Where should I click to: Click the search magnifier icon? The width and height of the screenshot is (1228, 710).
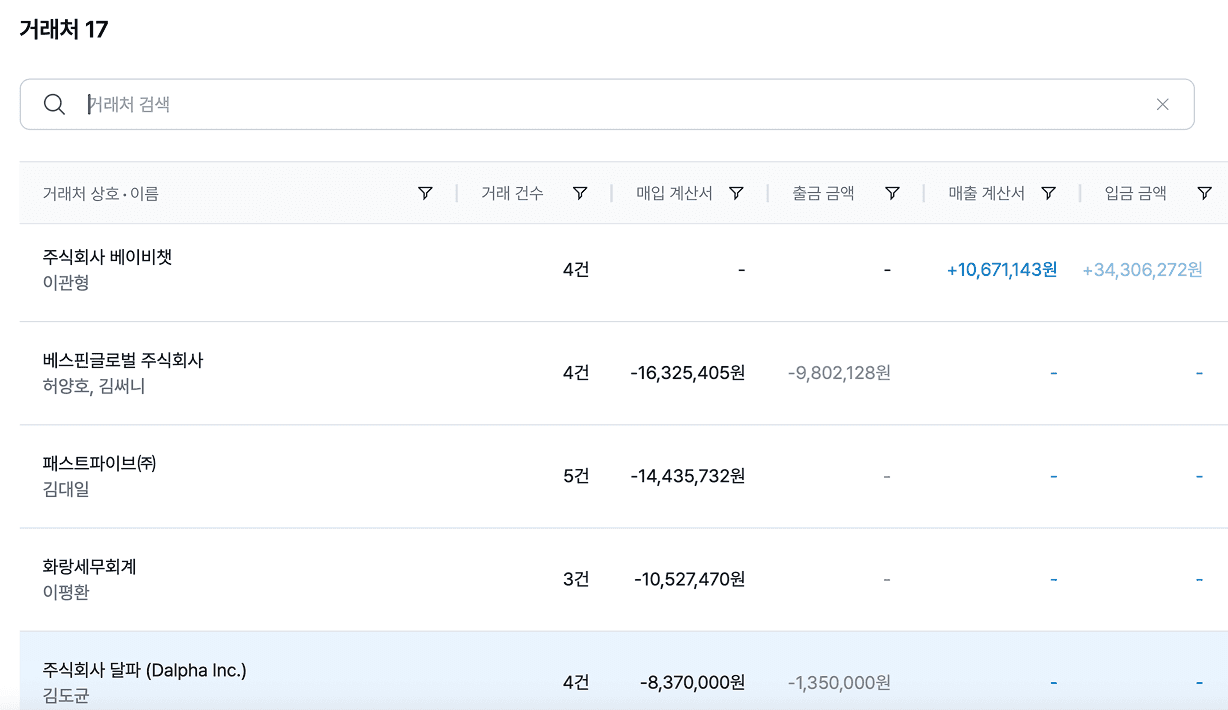click(x=54, y=104)
